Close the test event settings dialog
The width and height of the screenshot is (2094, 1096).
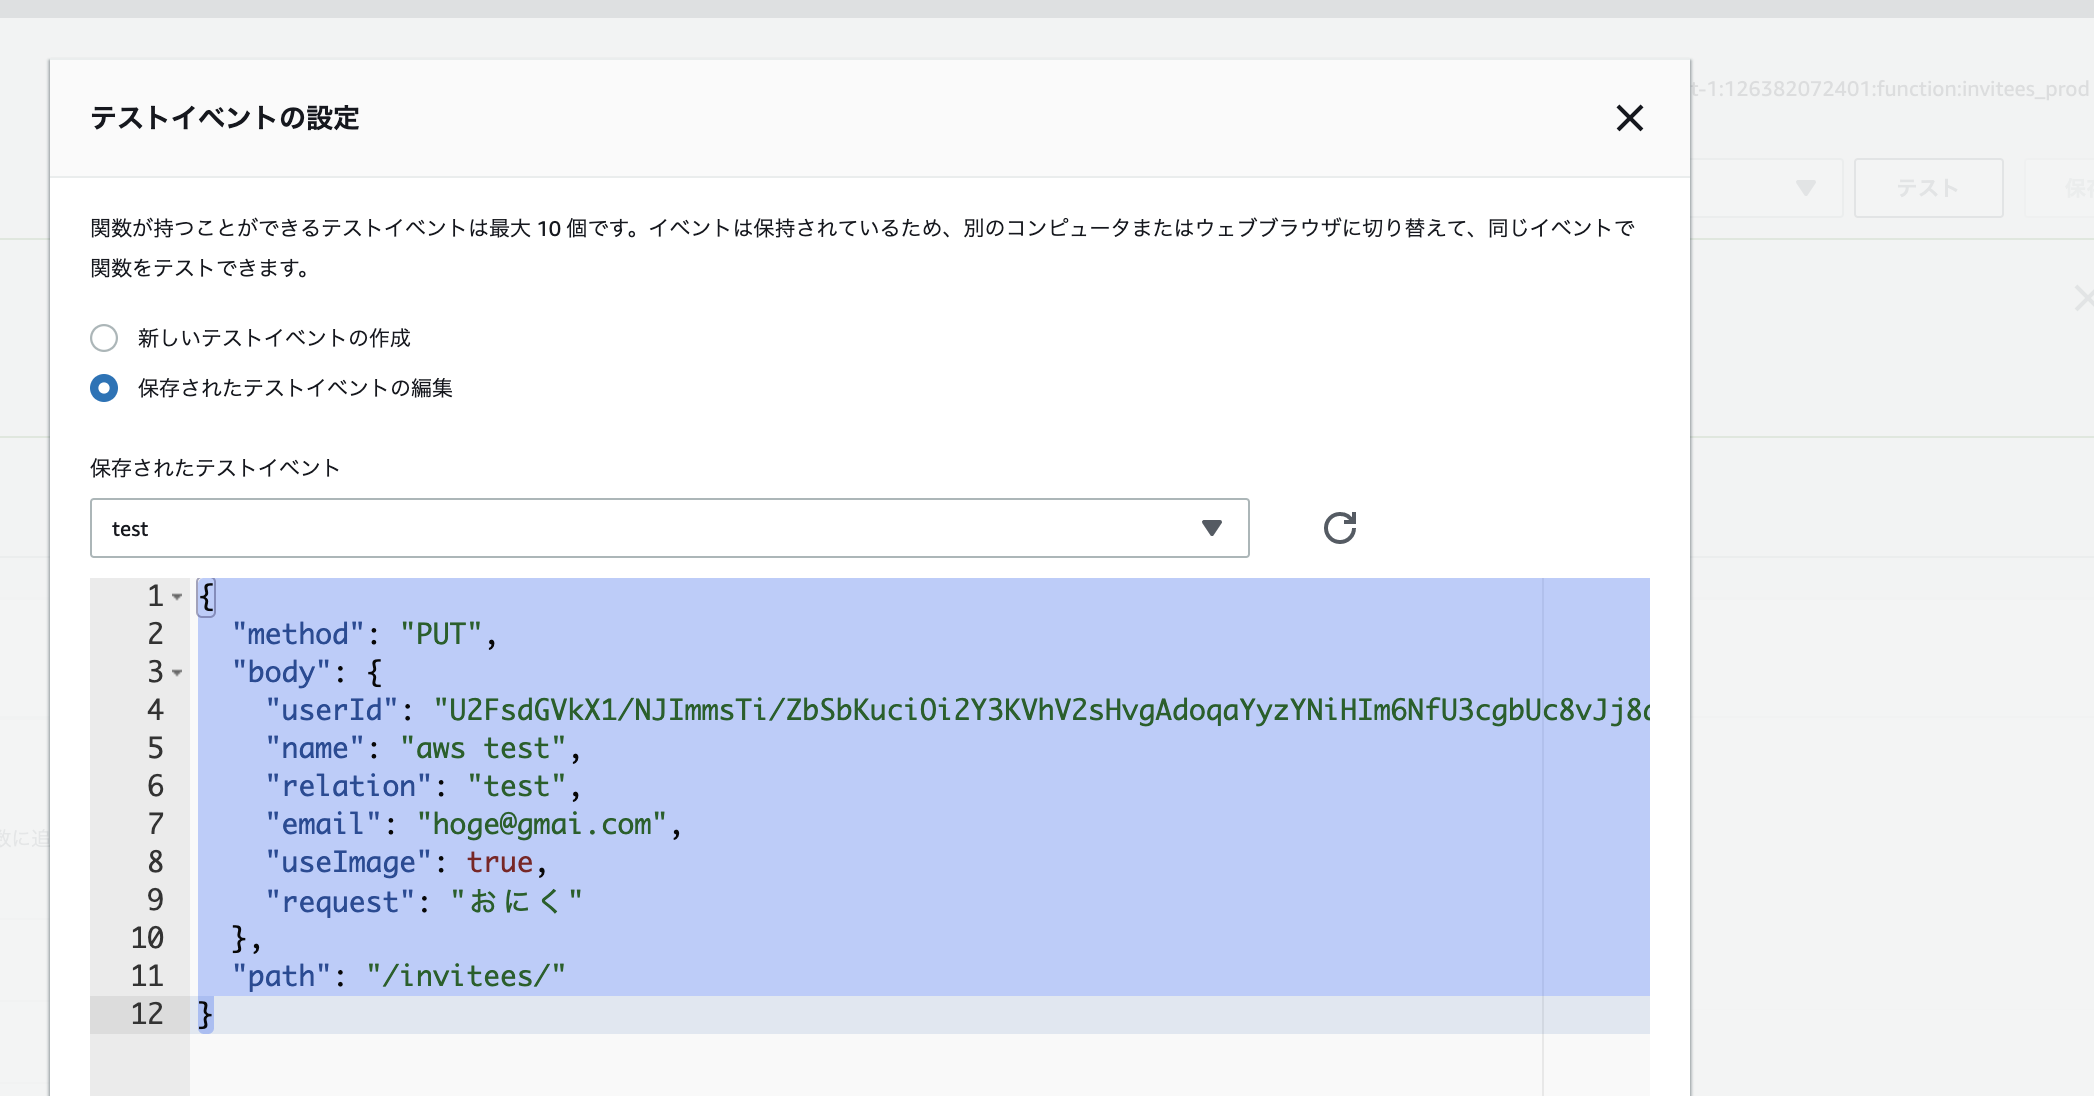[1629, 118]
